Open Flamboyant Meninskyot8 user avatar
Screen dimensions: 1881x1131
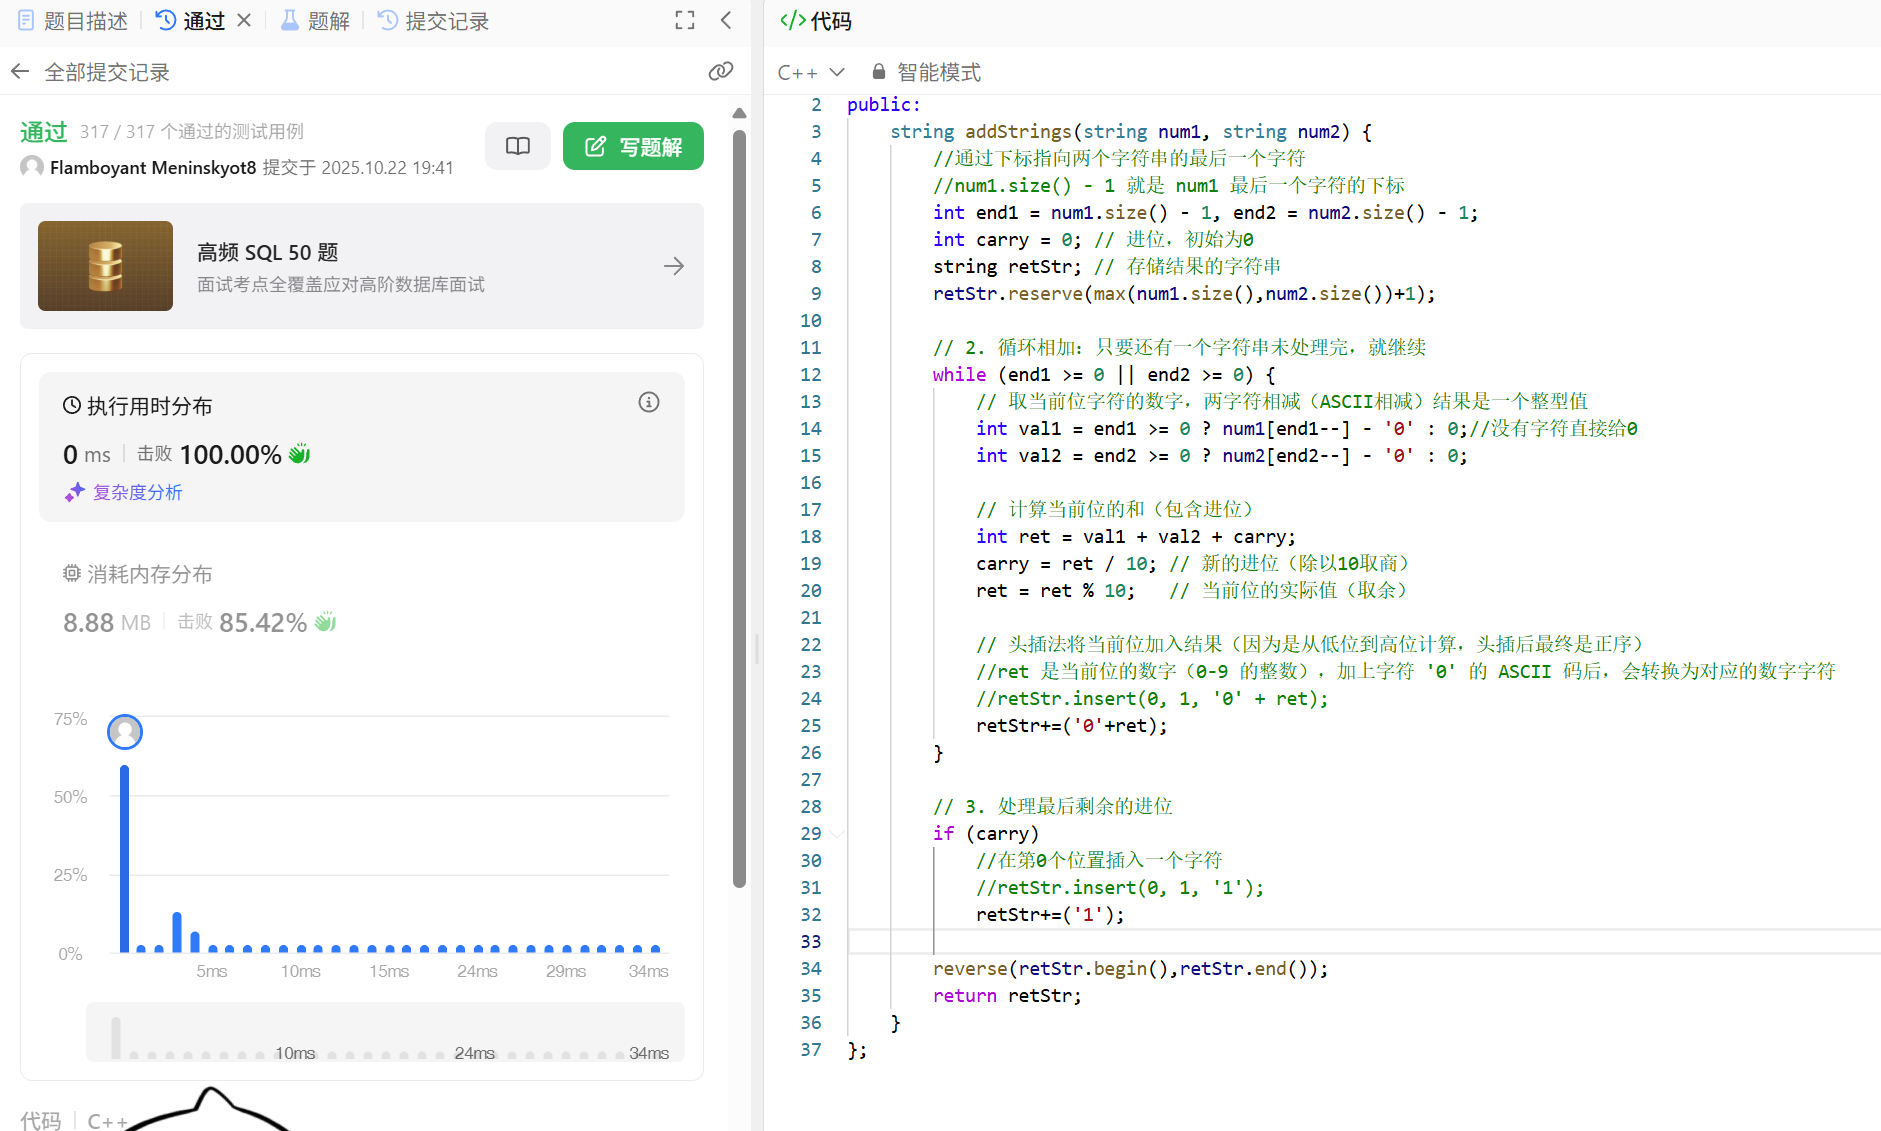pyautogui.click(x=32, y=167)
